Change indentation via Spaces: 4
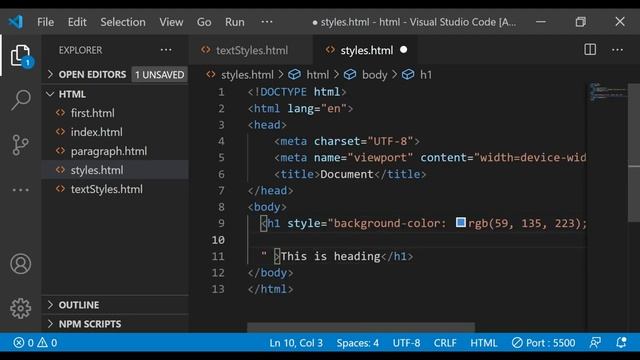Image resolution: width=640 pixels, height=360 pixels. pyautogui.click(x=358, y=342)
